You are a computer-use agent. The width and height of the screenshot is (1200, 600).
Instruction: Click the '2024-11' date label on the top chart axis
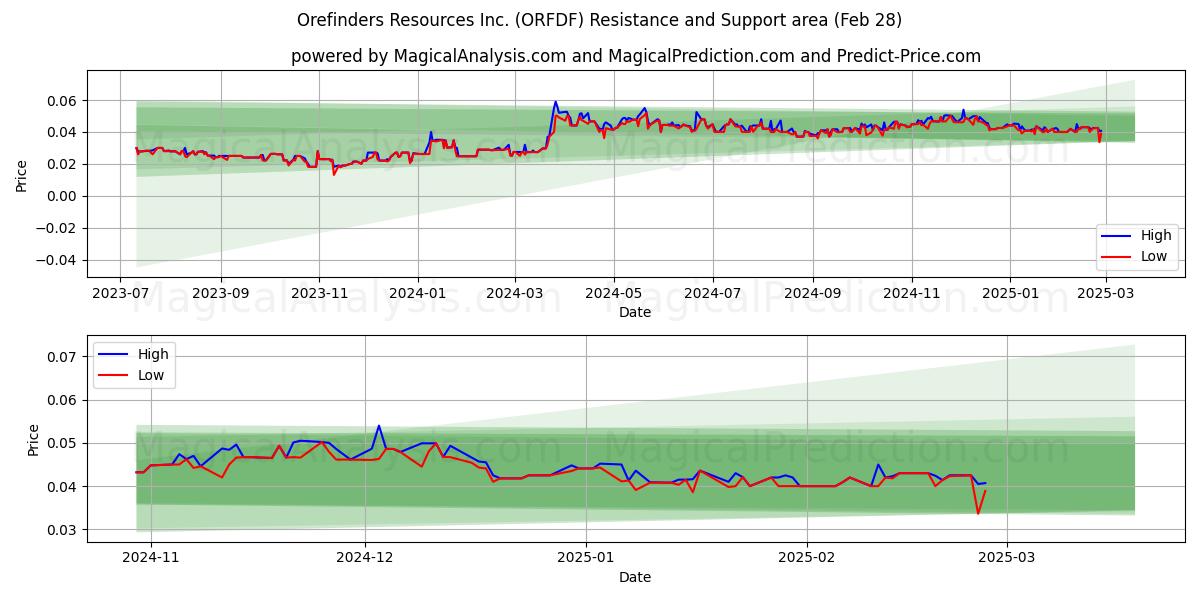coord(911,294)
